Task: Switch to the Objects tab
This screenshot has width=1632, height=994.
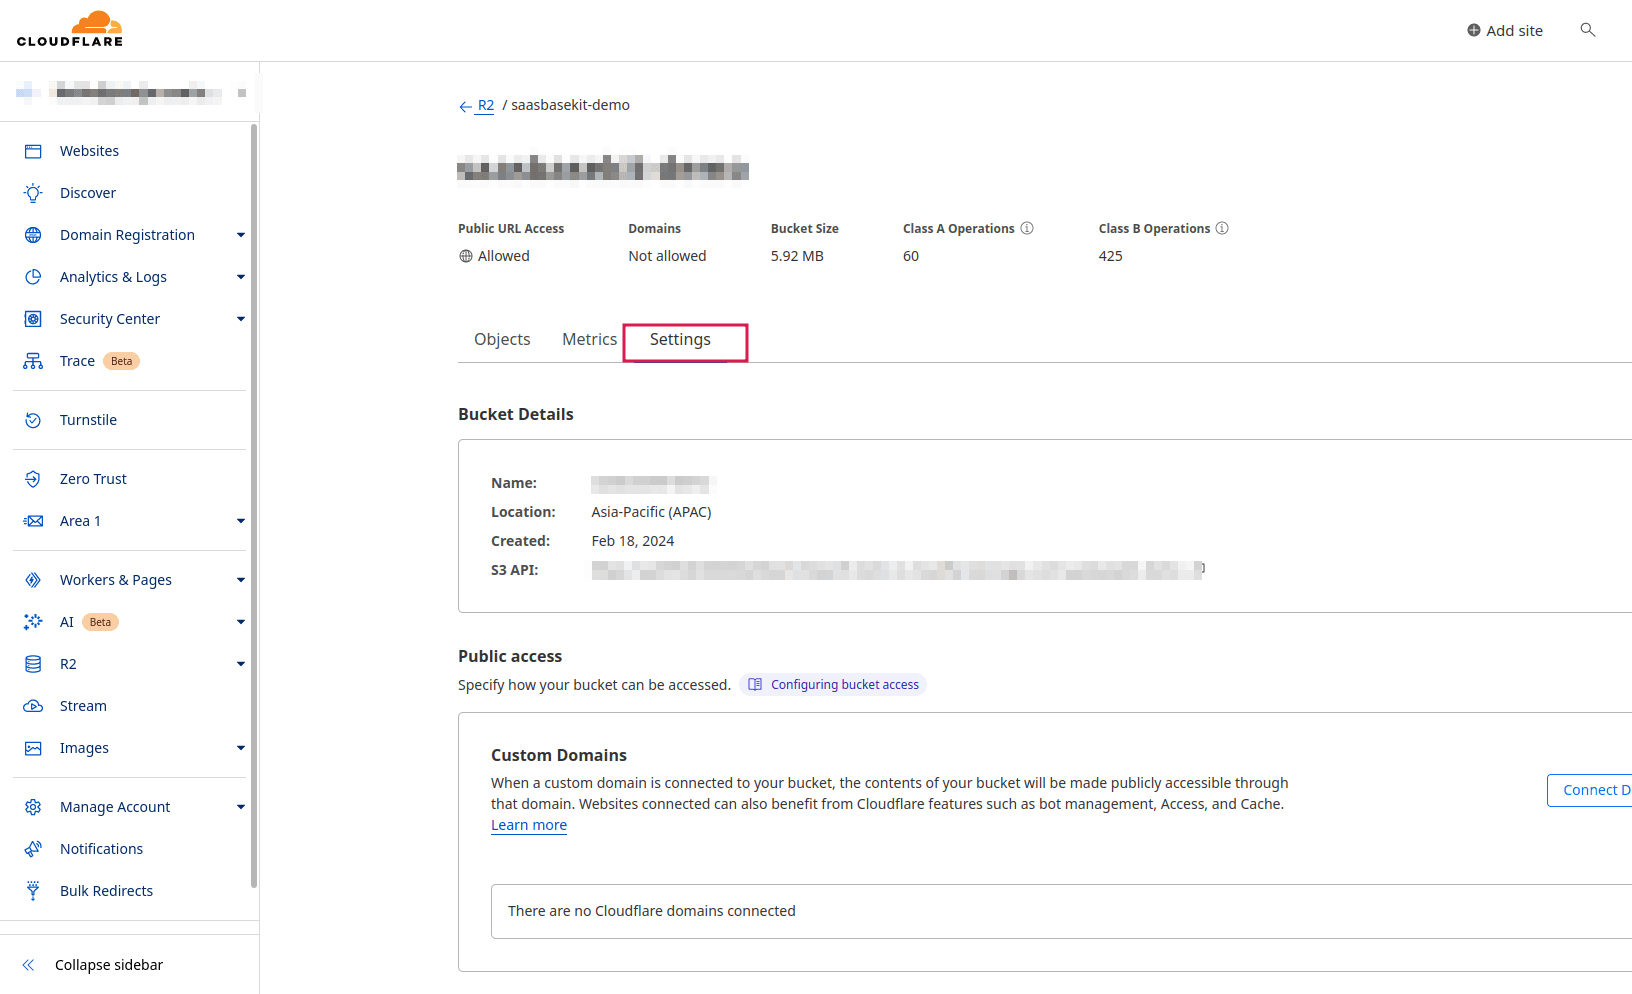Action: pyautogui.click(x=502, y=340)
